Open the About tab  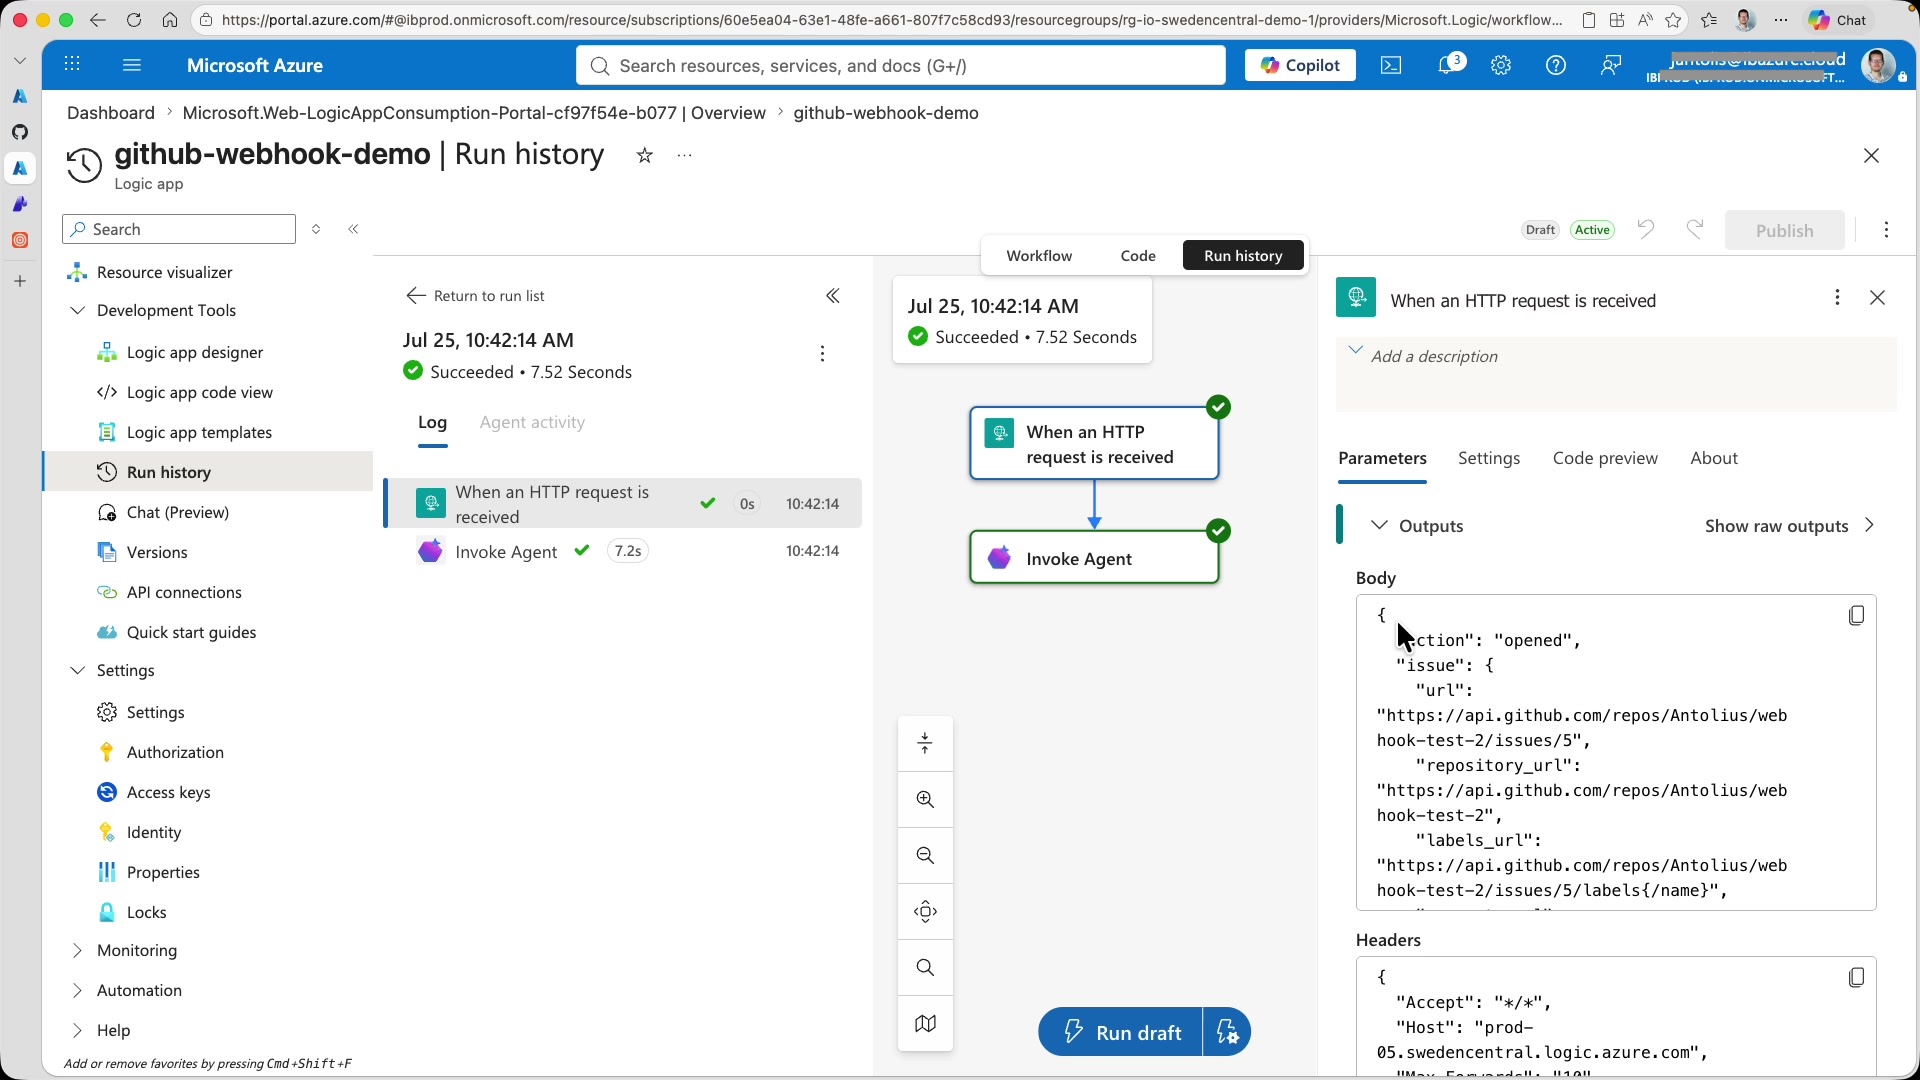point(1714,459)
